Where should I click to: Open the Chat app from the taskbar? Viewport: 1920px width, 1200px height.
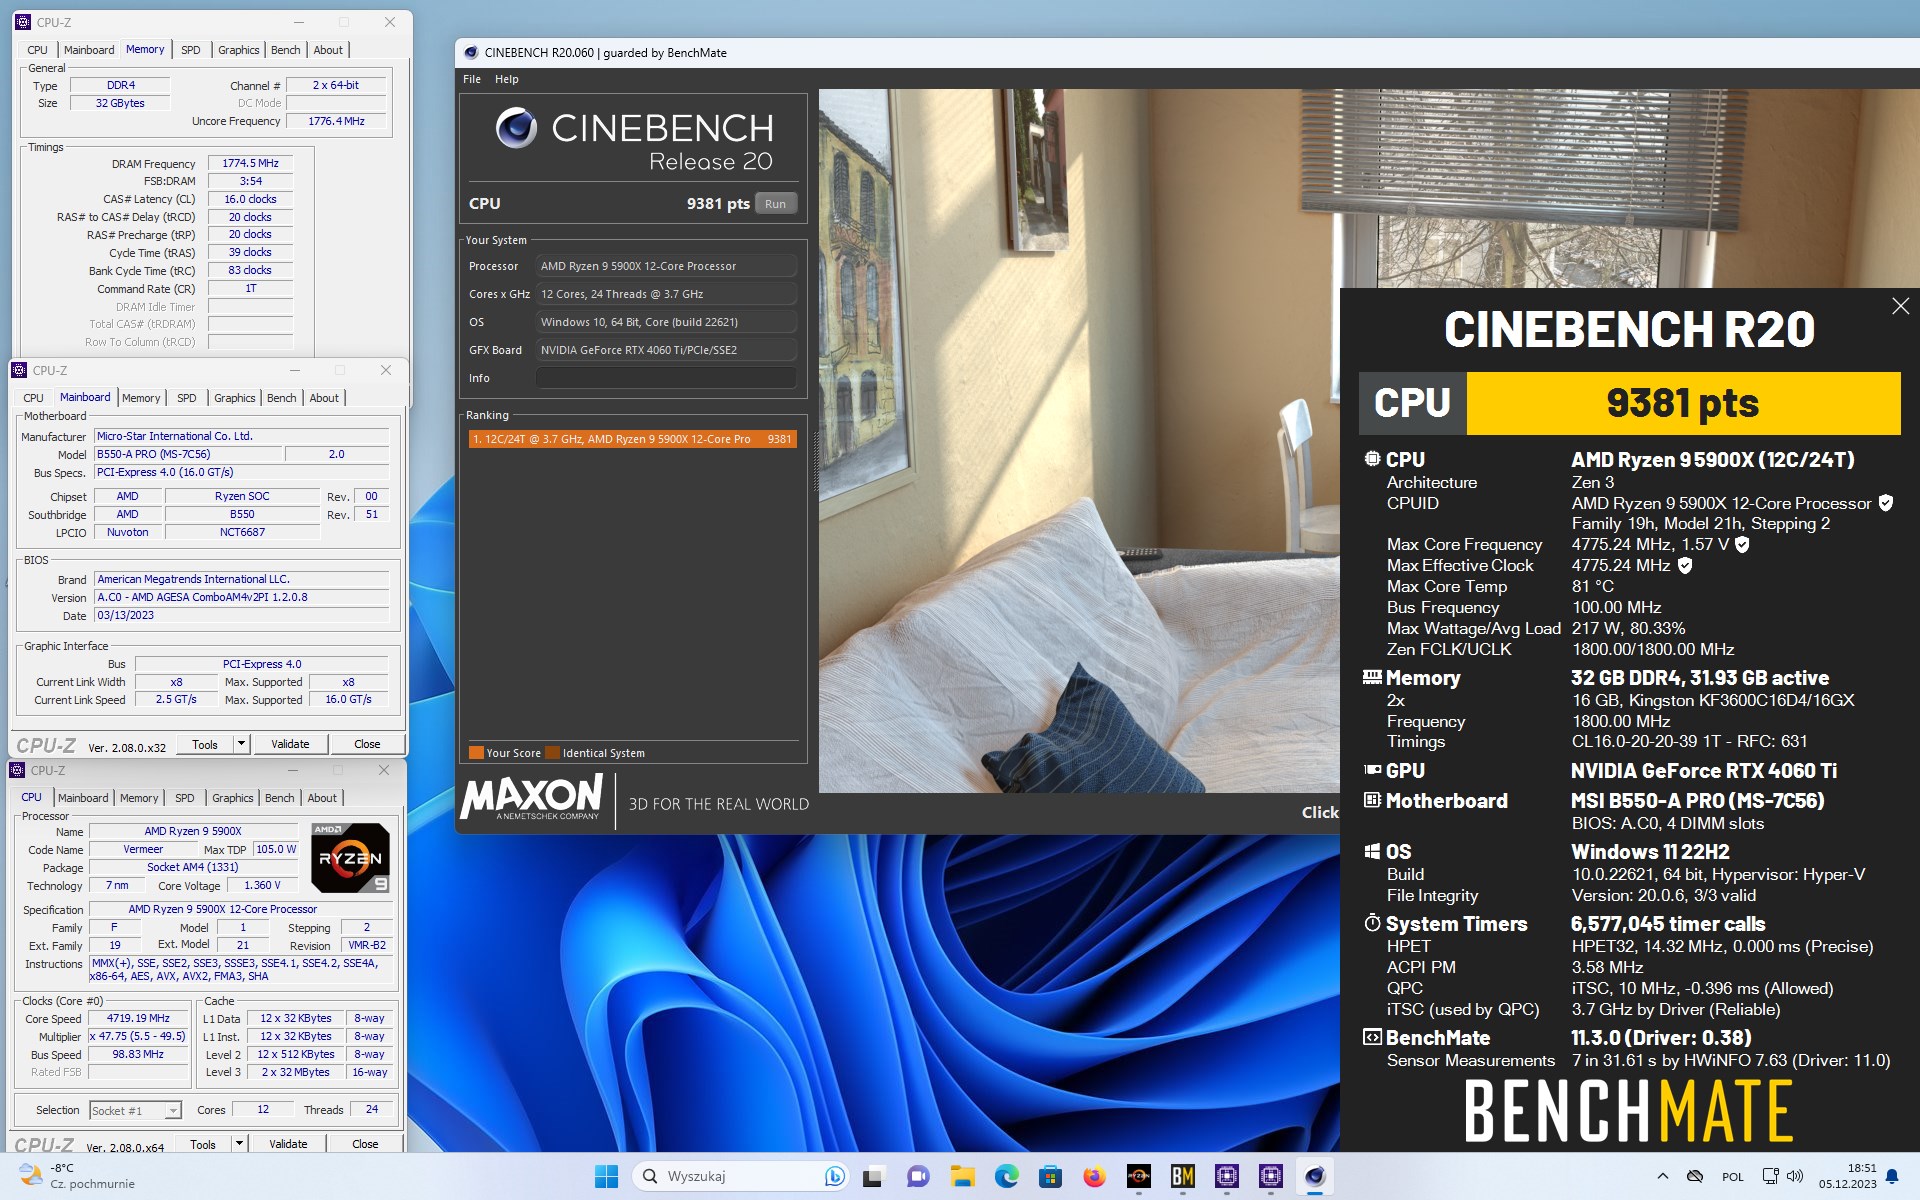(917, 1176)
